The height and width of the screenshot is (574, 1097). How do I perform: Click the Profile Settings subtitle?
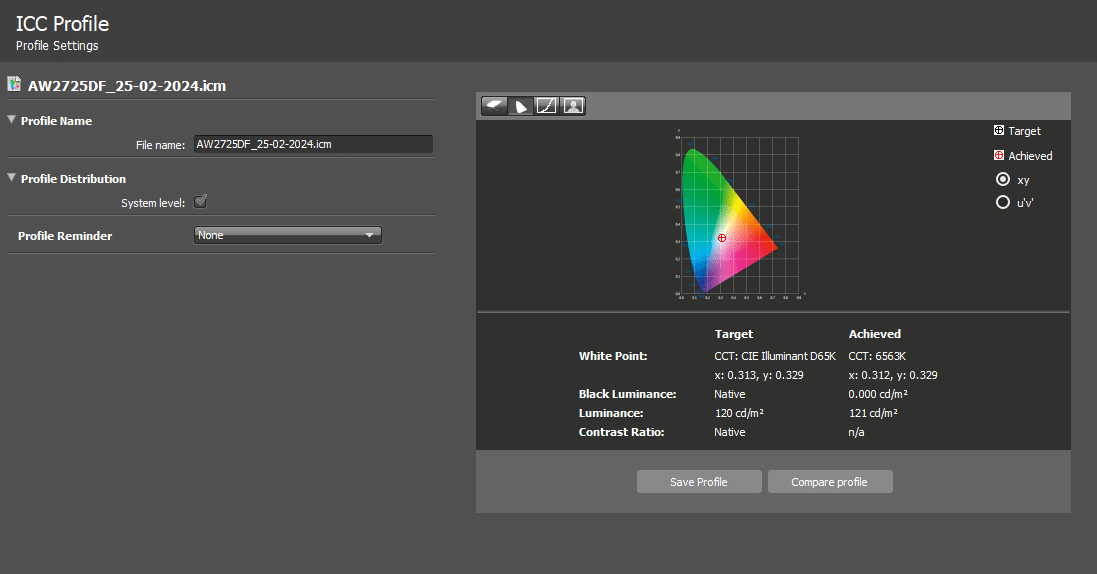coord(57,46)
